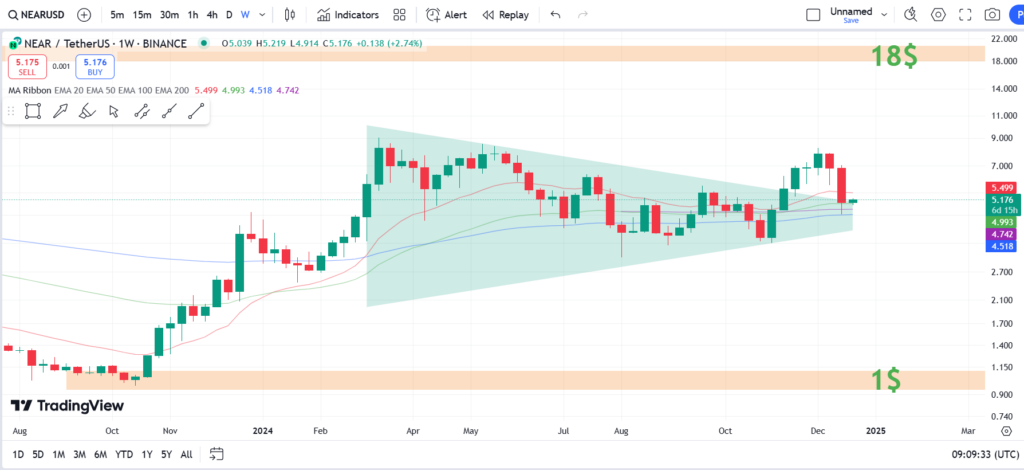Open chart settings hexagon icon
This screenshot has width=1024, height=470.
(x=937, y=15)
